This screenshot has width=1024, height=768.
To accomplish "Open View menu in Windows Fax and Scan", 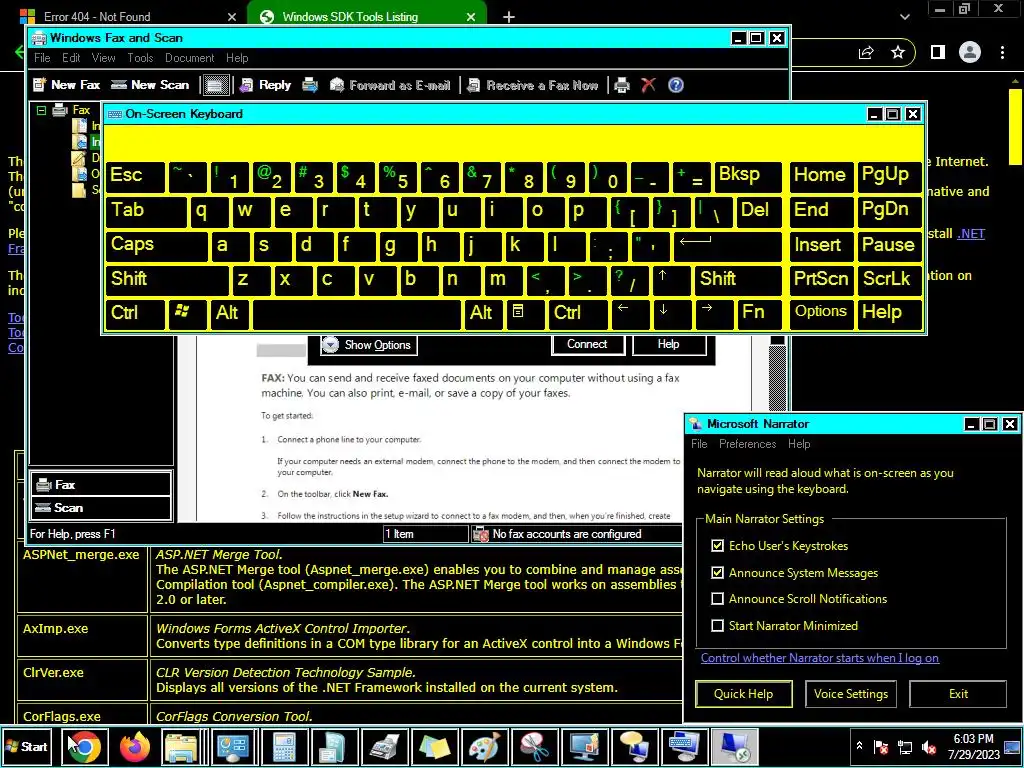I will click(x=103, y=58).
